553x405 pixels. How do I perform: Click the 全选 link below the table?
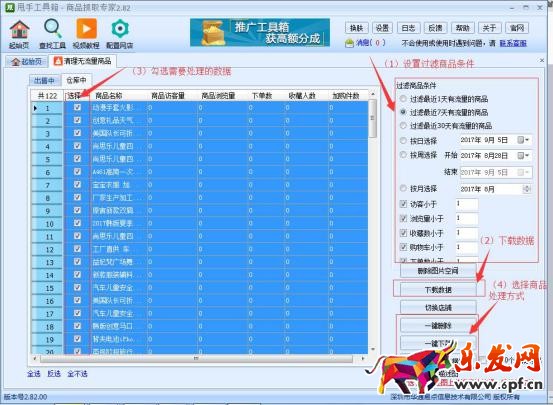tap(34, 374)
